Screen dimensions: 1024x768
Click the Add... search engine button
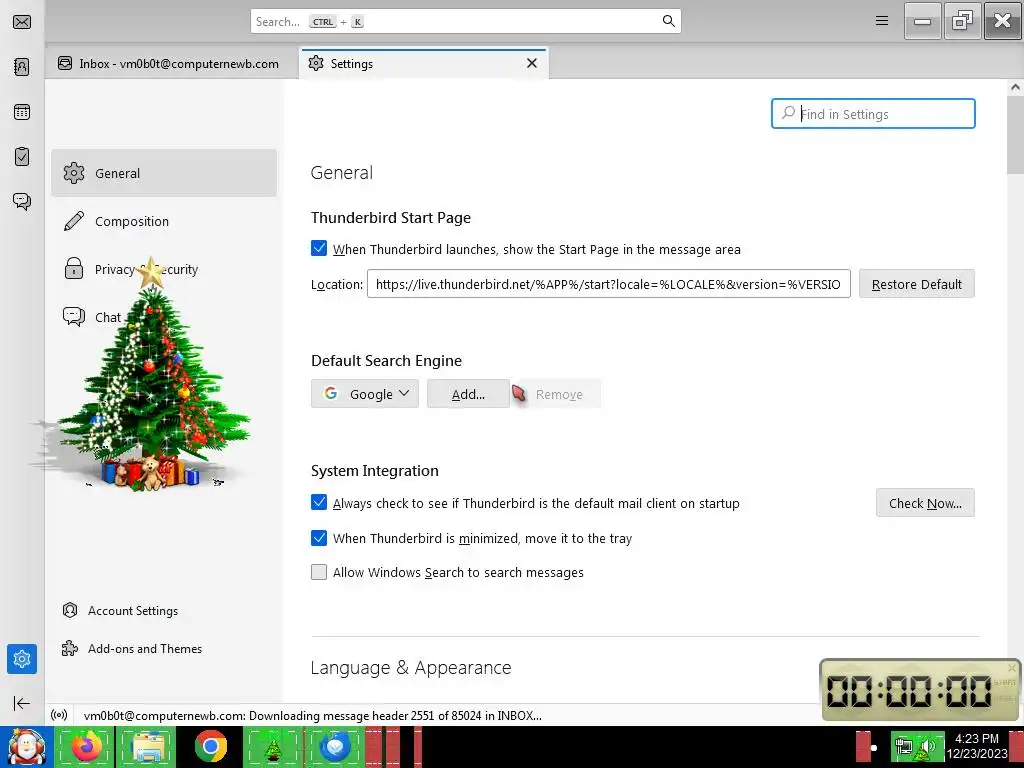coord(468,394)
